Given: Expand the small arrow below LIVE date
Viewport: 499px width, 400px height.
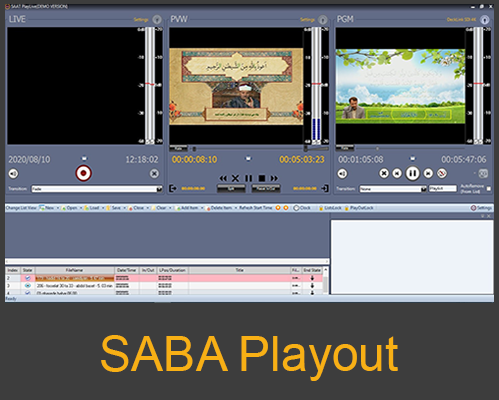Looking at the screenshot, I should 84,158.
